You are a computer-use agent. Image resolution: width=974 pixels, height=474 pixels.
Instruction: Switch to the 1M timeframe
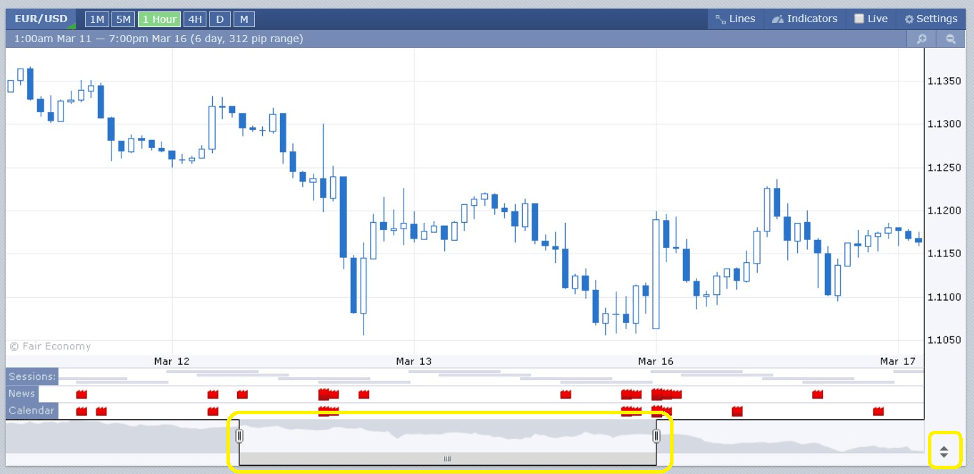[x=97, y=19]
